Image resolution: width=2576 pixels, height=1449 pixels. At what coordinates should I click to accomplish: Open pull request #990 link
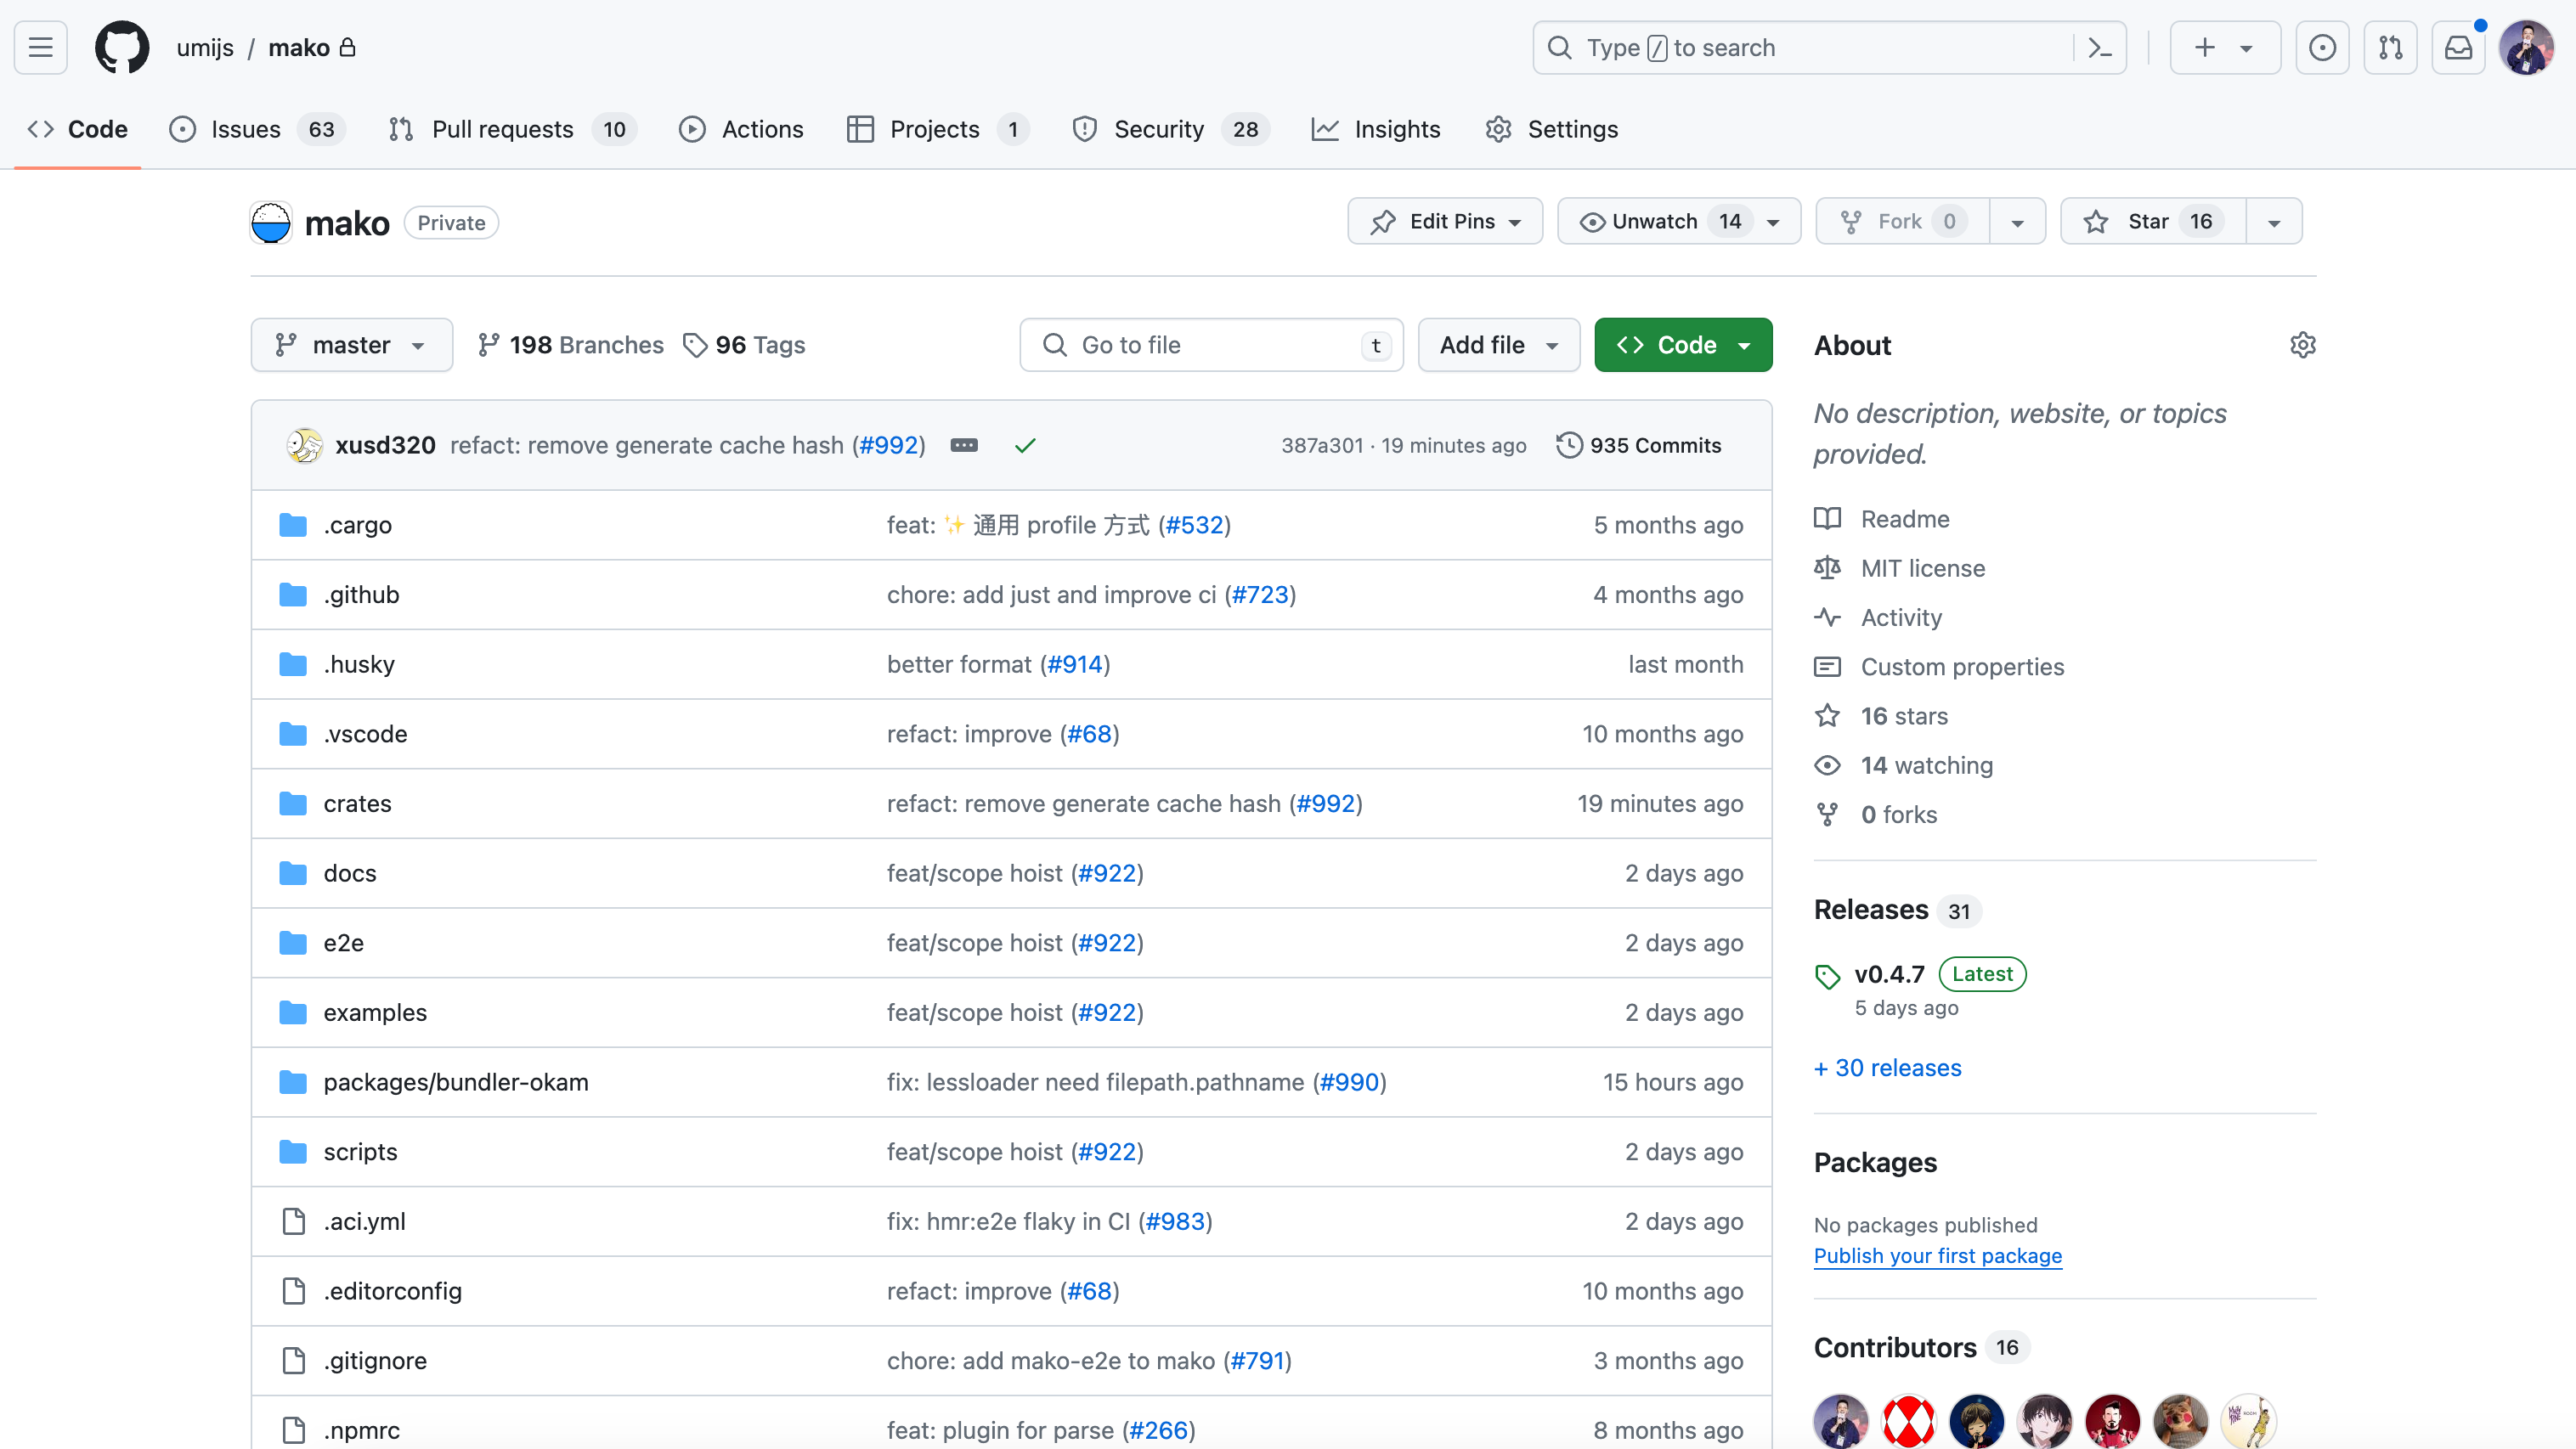[1349, 1082]
